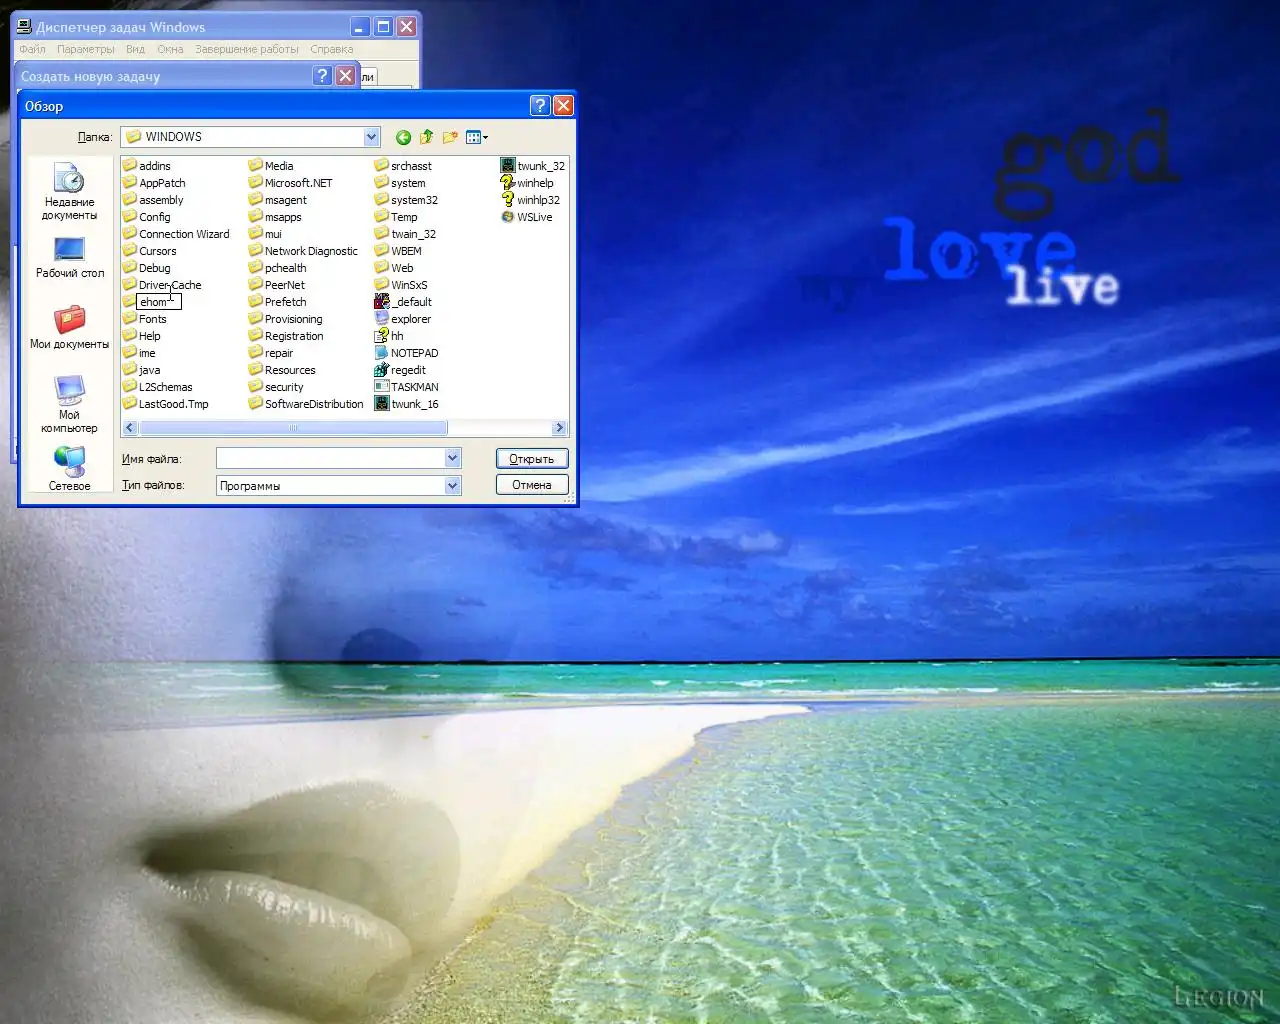Select the Media folder
The image size is (1280, 1024).
271,166
